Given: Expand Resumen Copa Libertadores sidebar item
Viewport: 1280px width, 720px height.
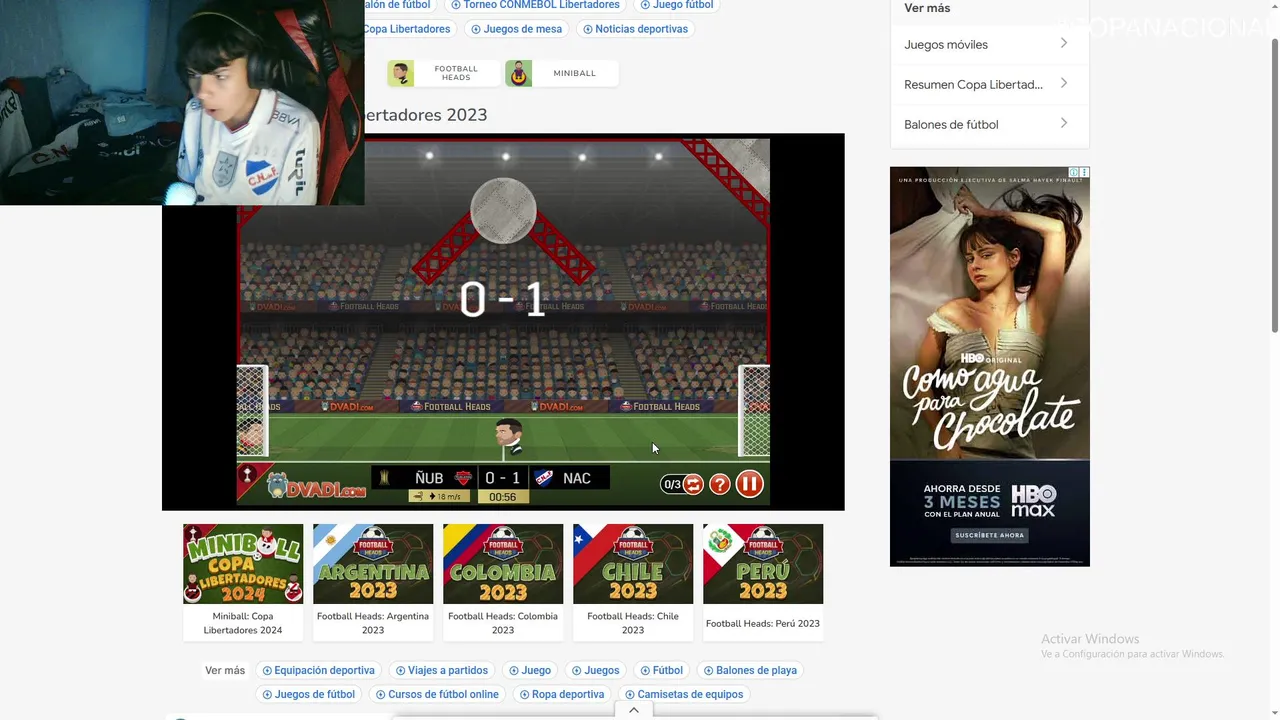Looking at the screenshot, I should point(988,84).
